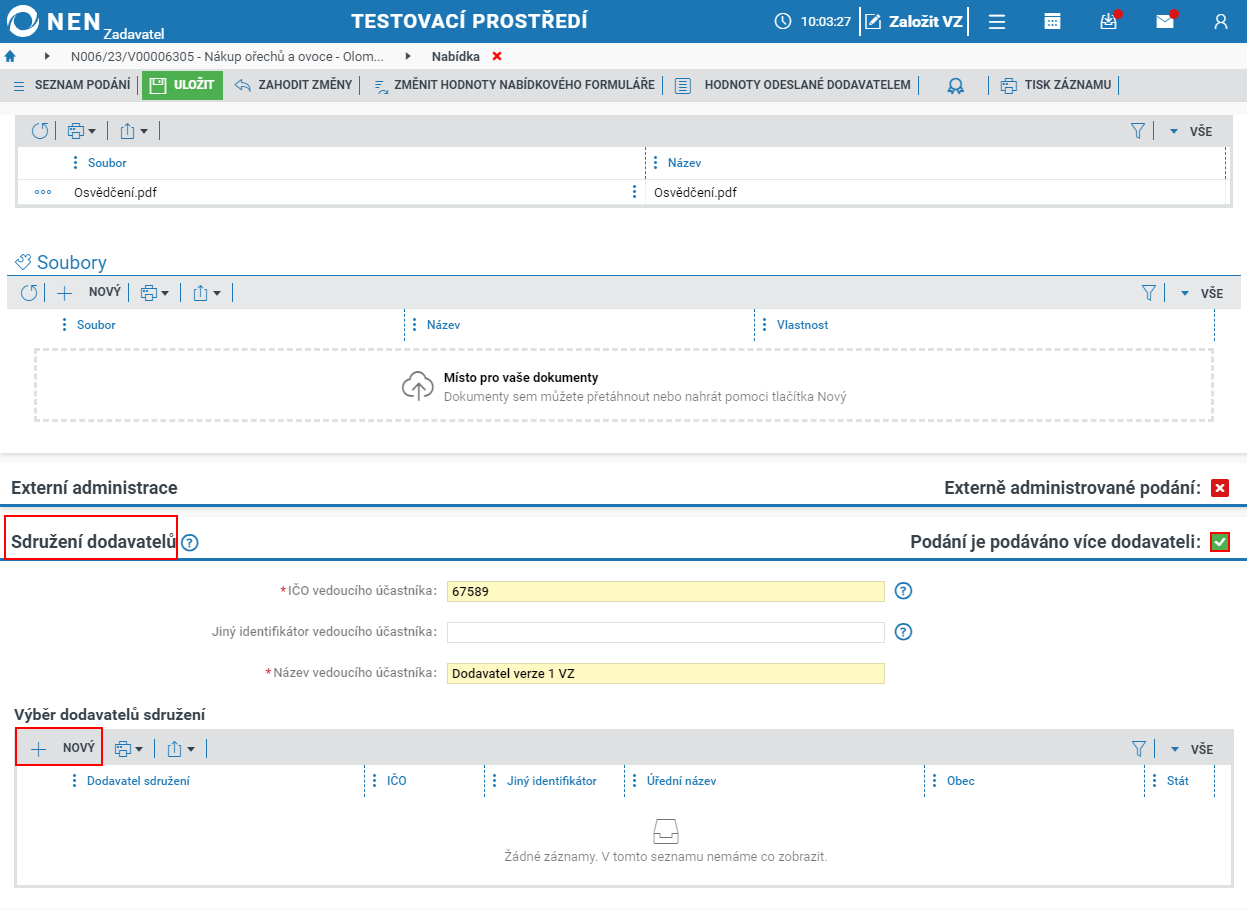The width and height of the screenshot is (1247, 910).
Task: Open filter for the top file list
Action: [x=1137, y=131]
